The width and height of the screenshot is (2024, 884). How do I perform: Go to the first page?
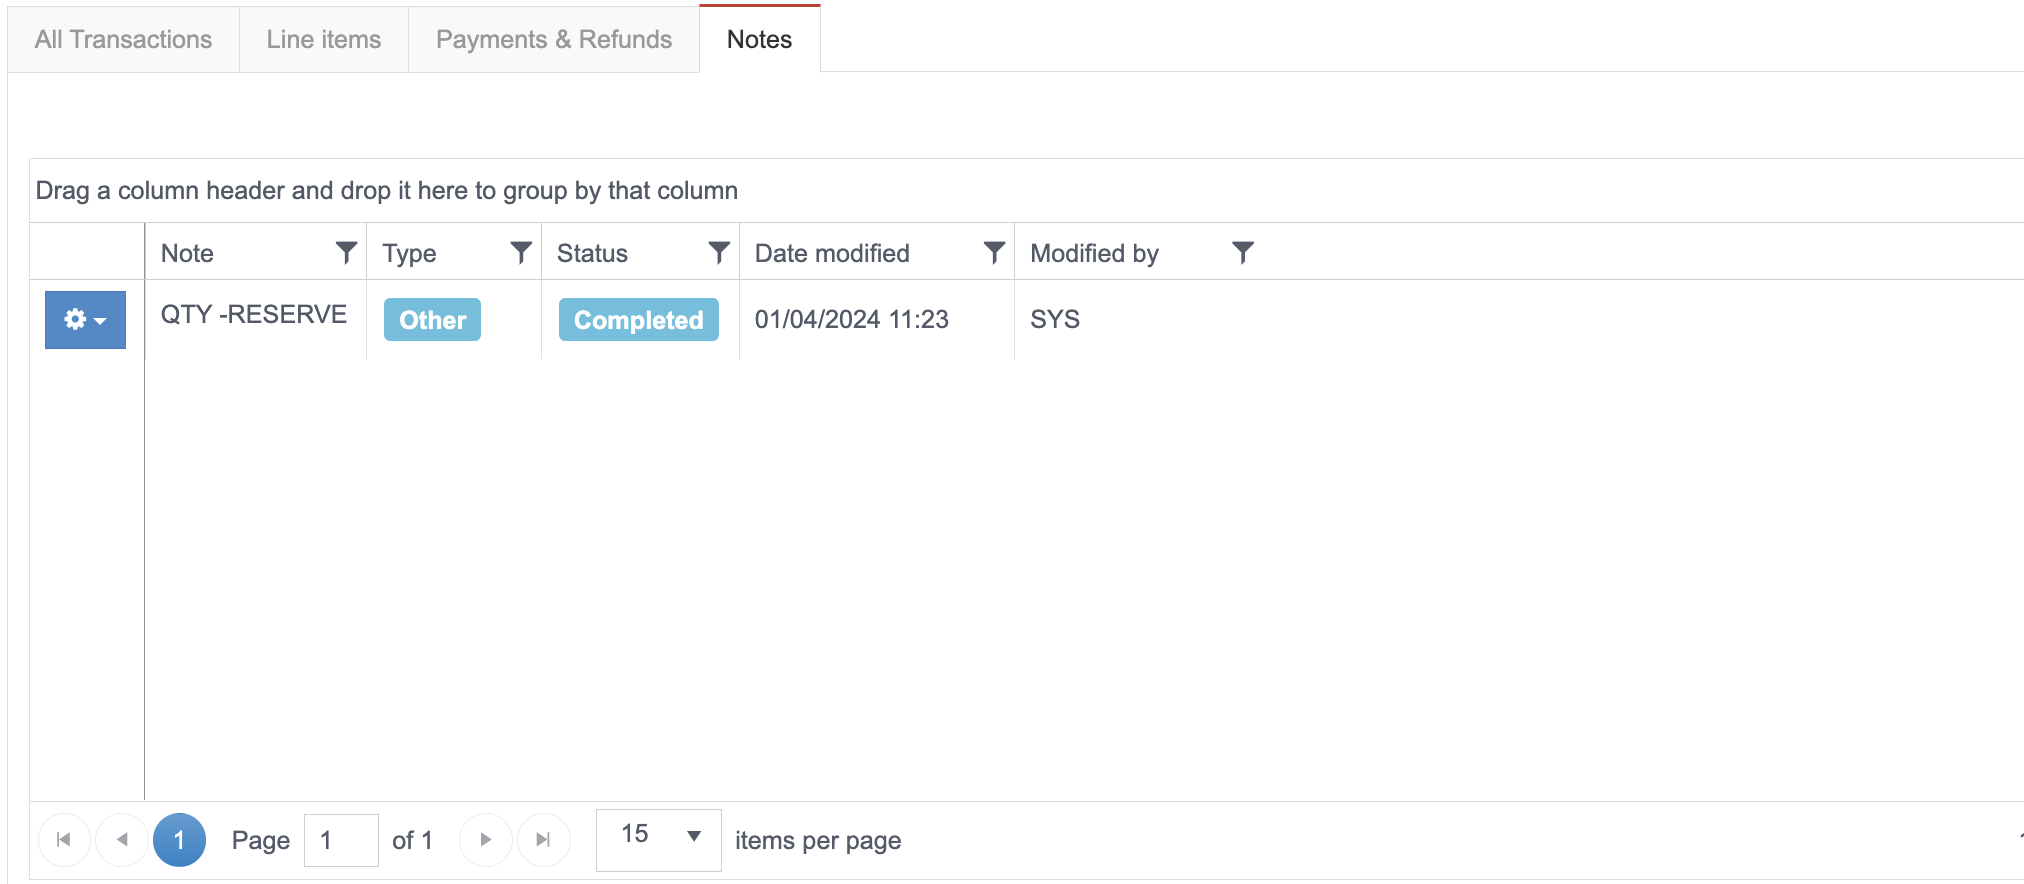(64, 840)
